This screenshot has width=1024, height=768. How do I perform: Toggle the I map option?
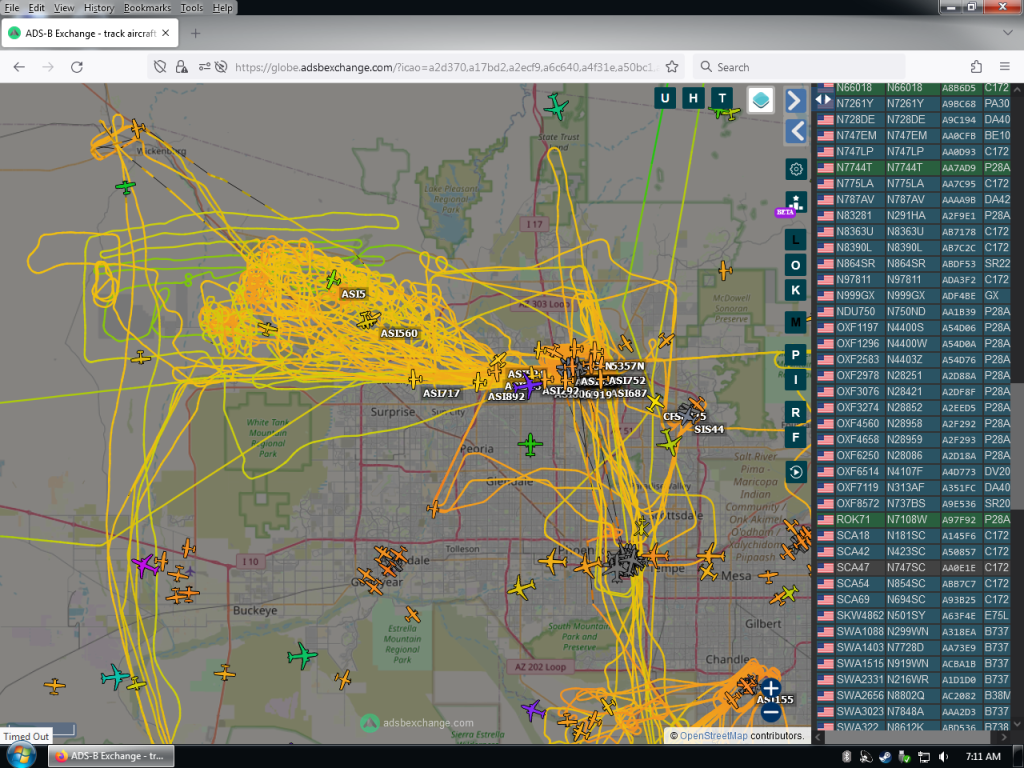795,379
